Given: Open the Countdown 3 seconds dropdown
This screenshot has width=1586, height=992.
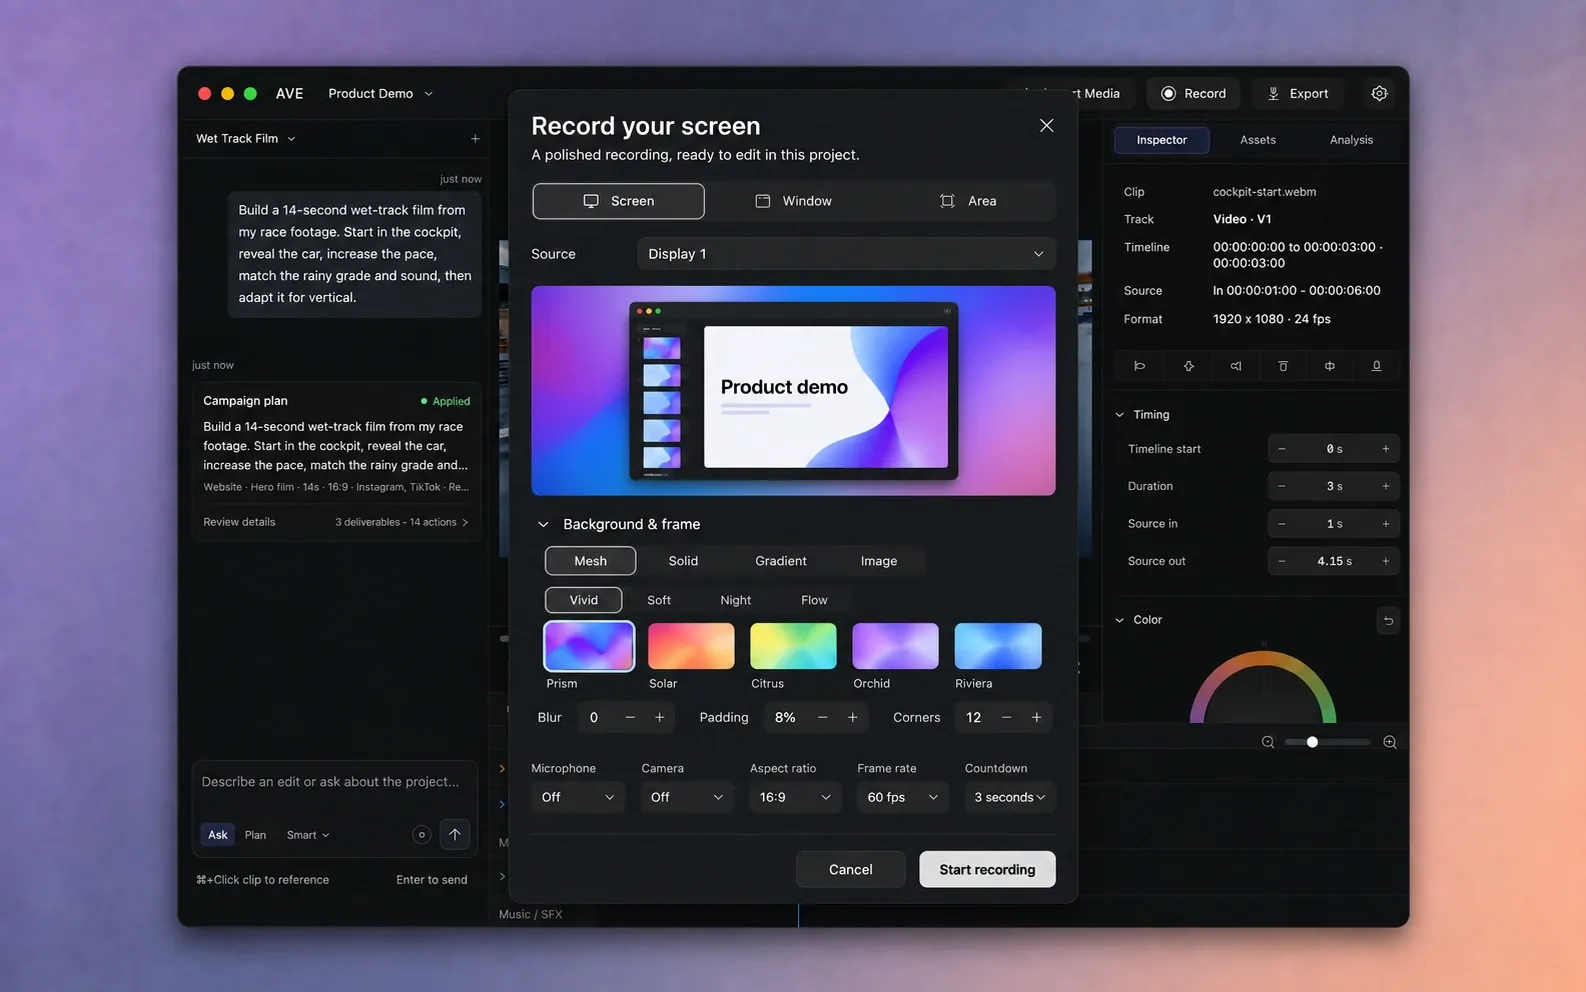Looking at the screenshot, I should (x=1009, y=797).
